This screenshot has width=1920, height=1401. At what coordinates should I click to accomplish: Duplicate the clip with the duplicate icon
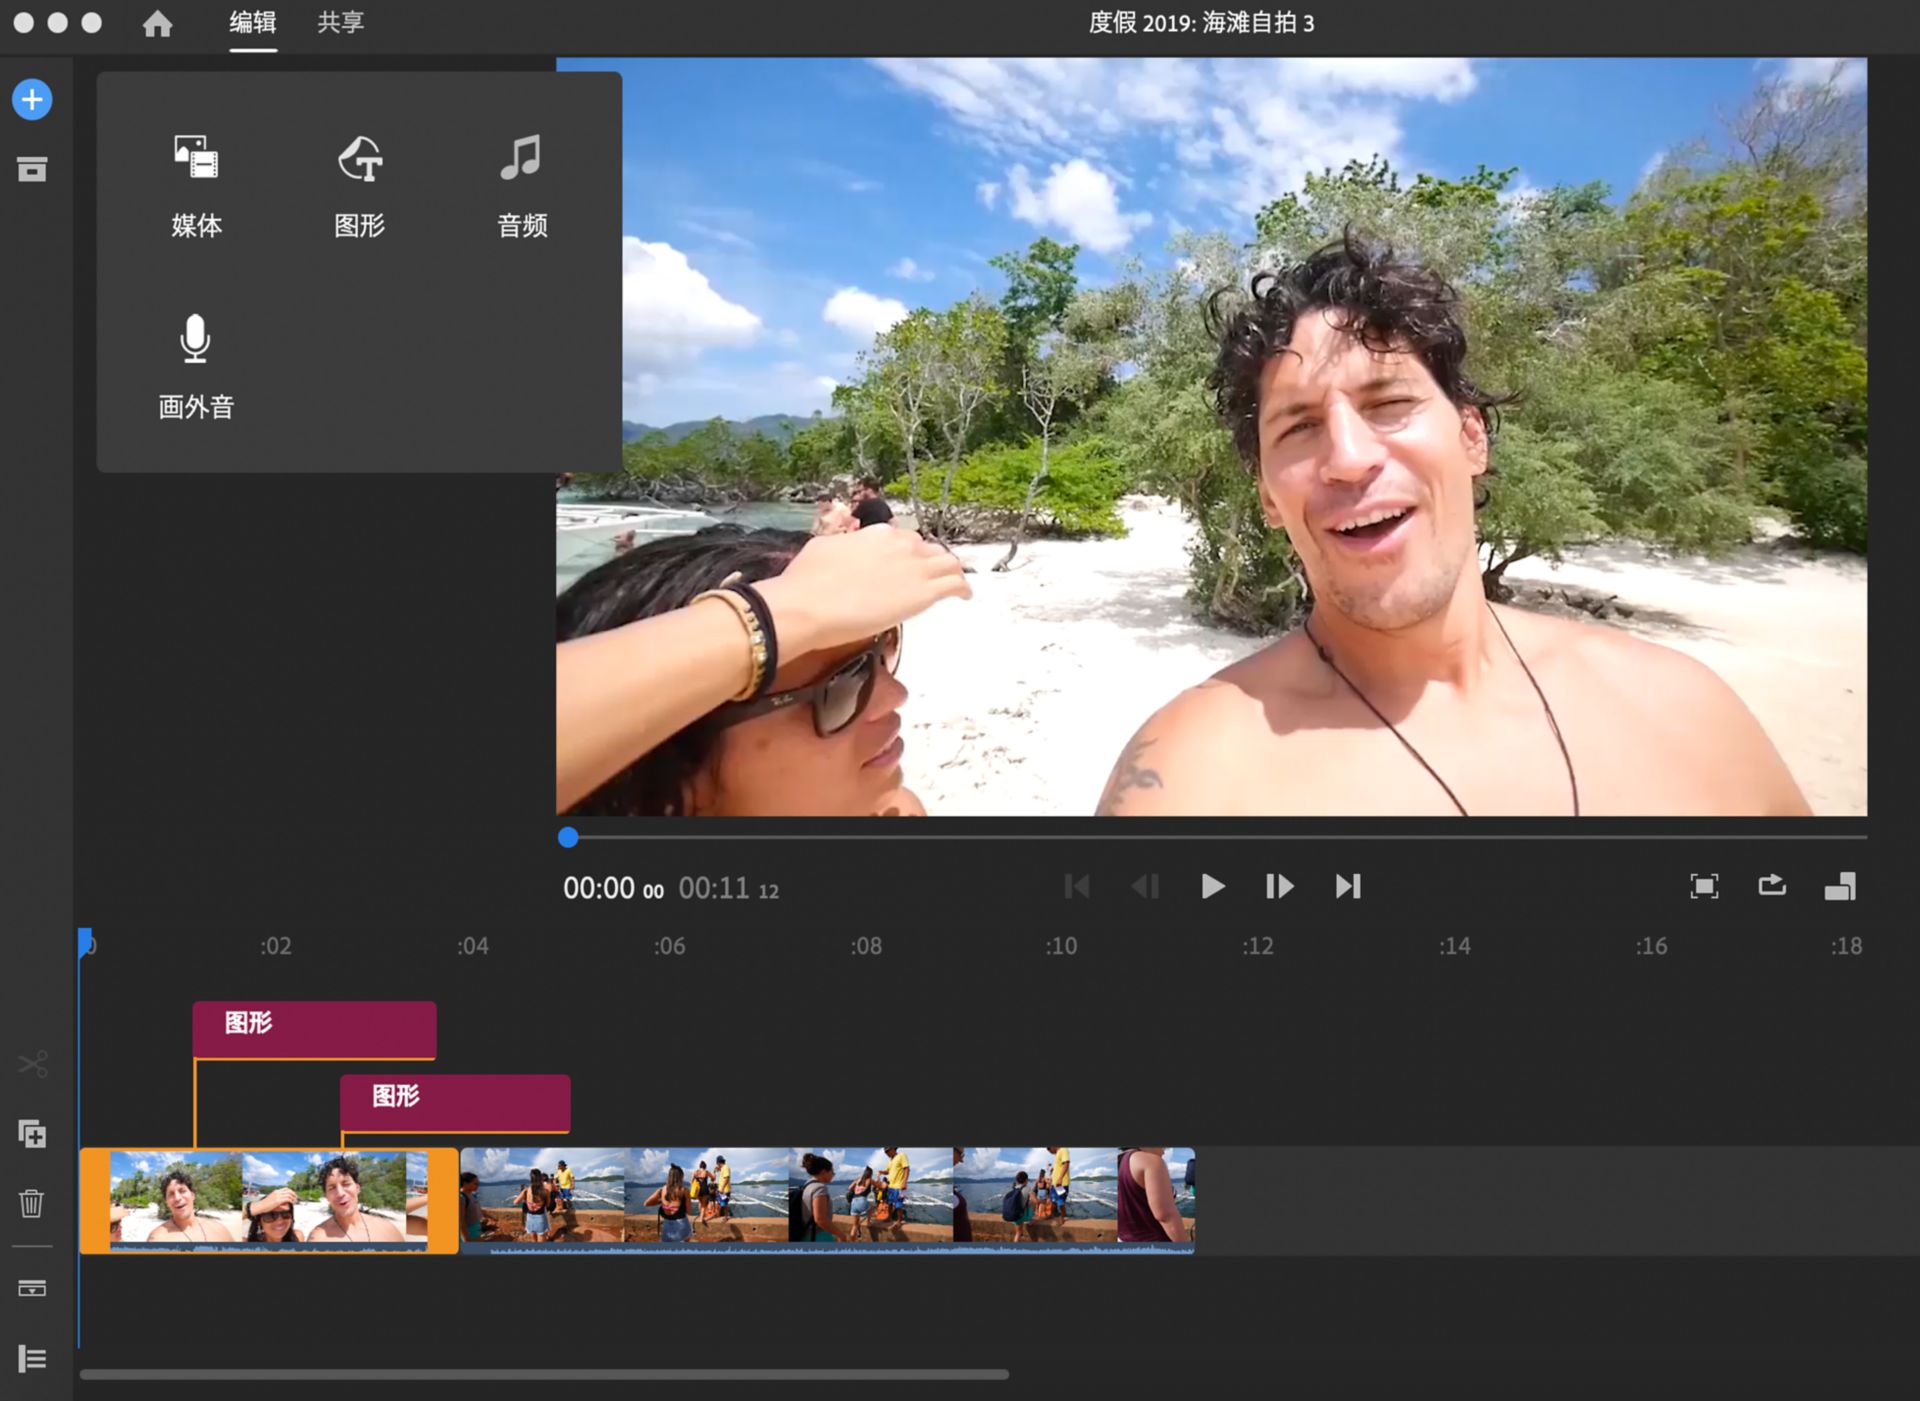(x=32, y=1134)
